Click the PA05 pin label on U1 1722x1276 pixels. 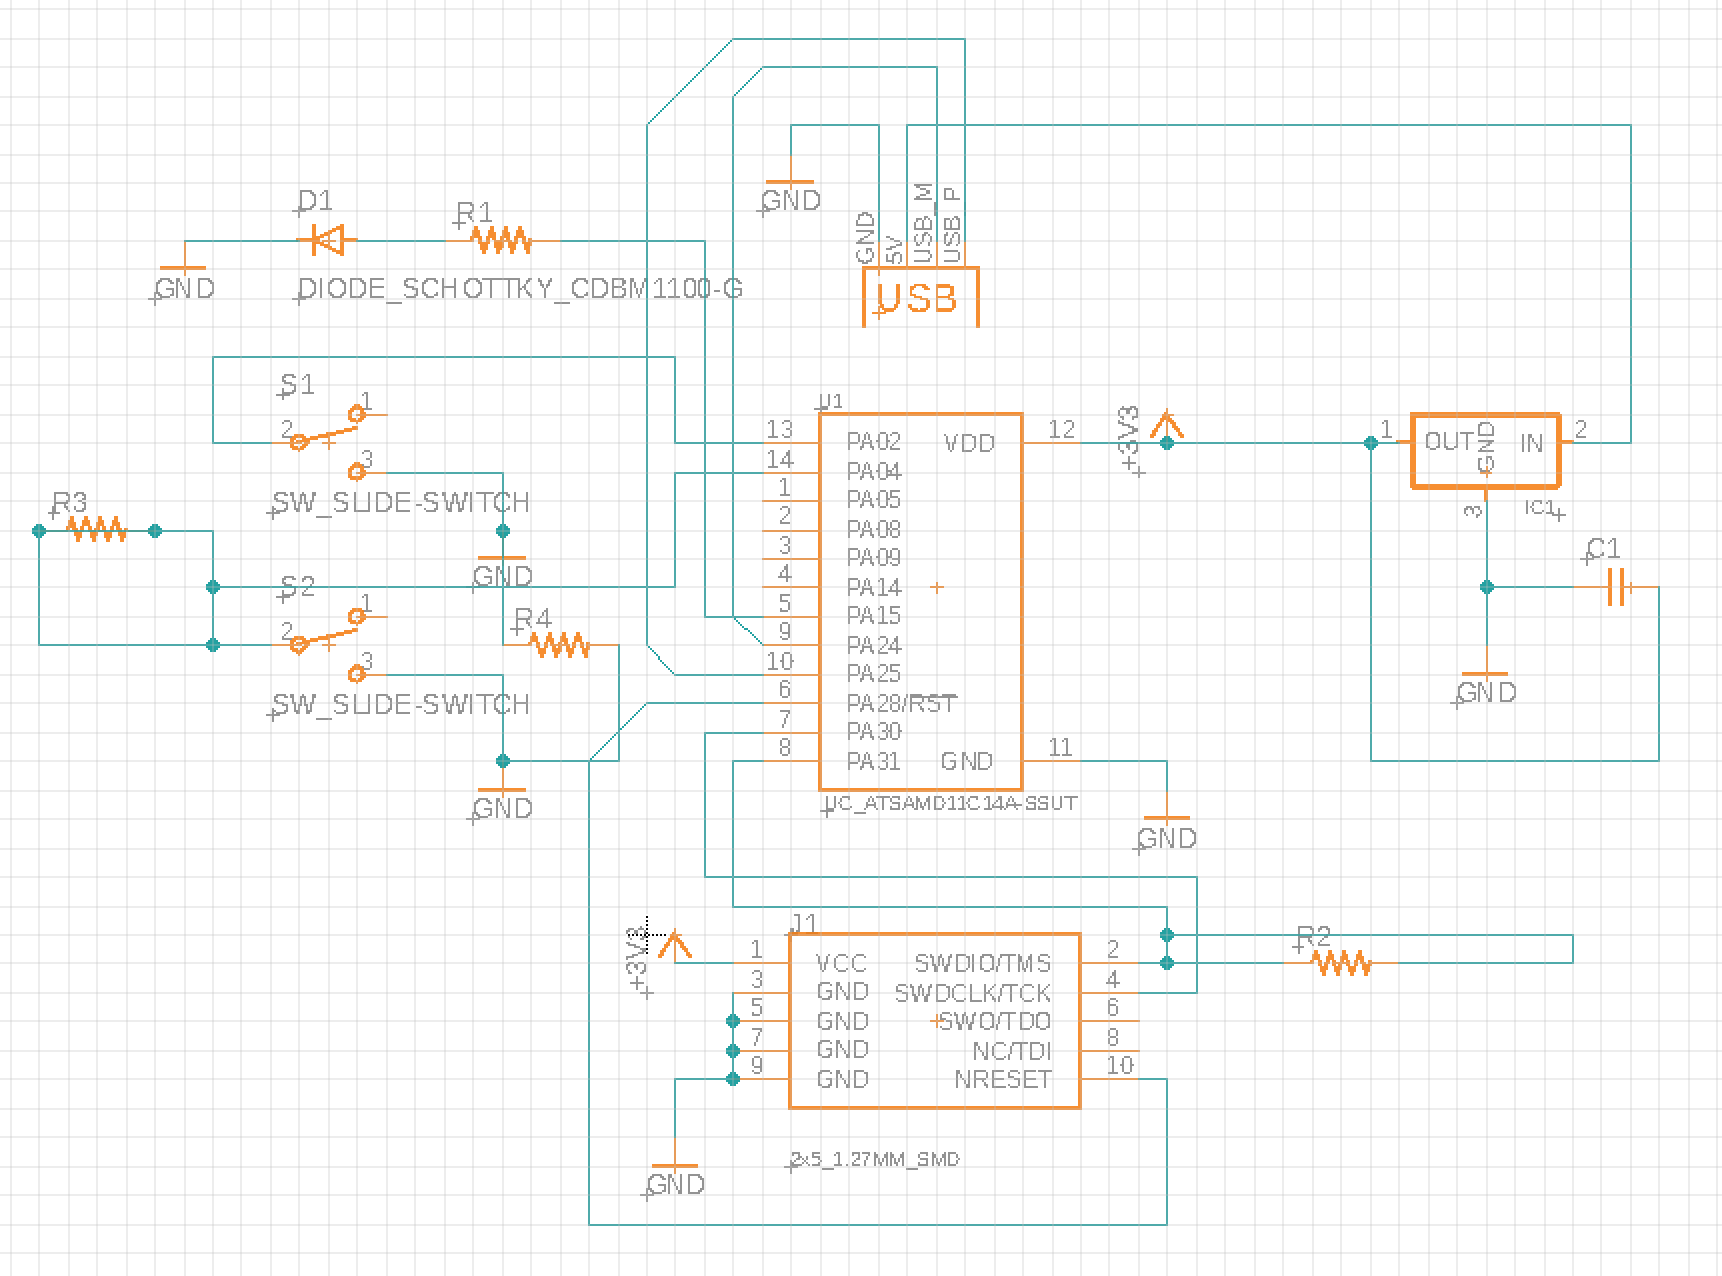(874, 500)
